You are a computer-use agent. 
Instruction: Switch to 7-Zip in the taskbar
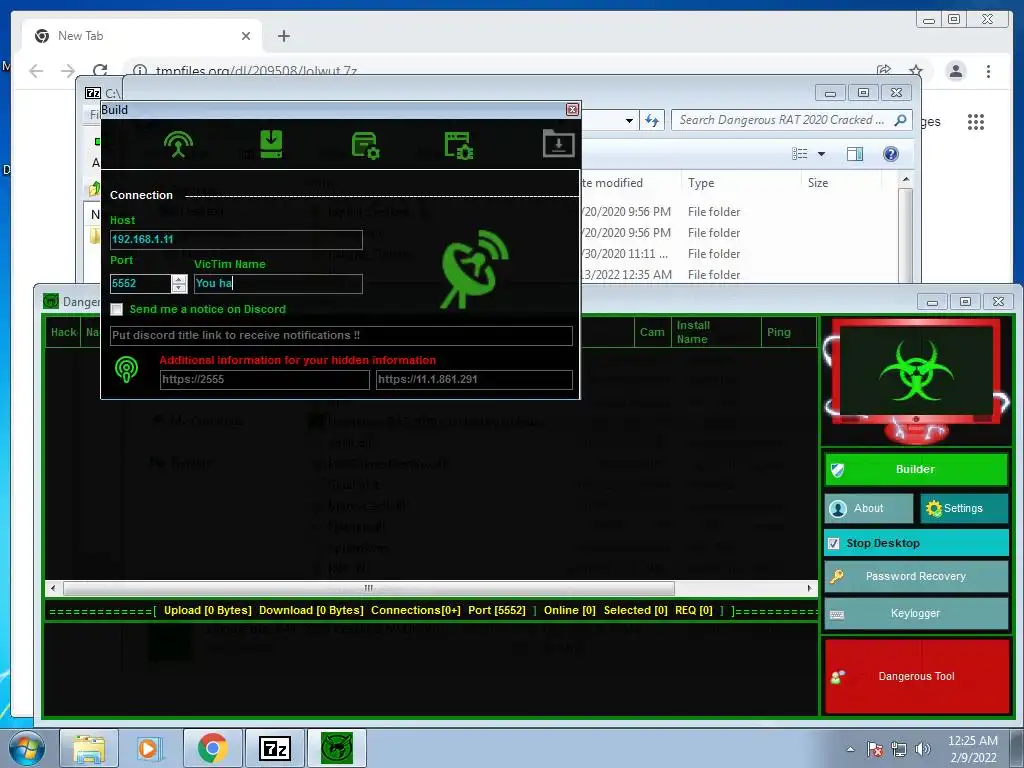pos(274,748)
